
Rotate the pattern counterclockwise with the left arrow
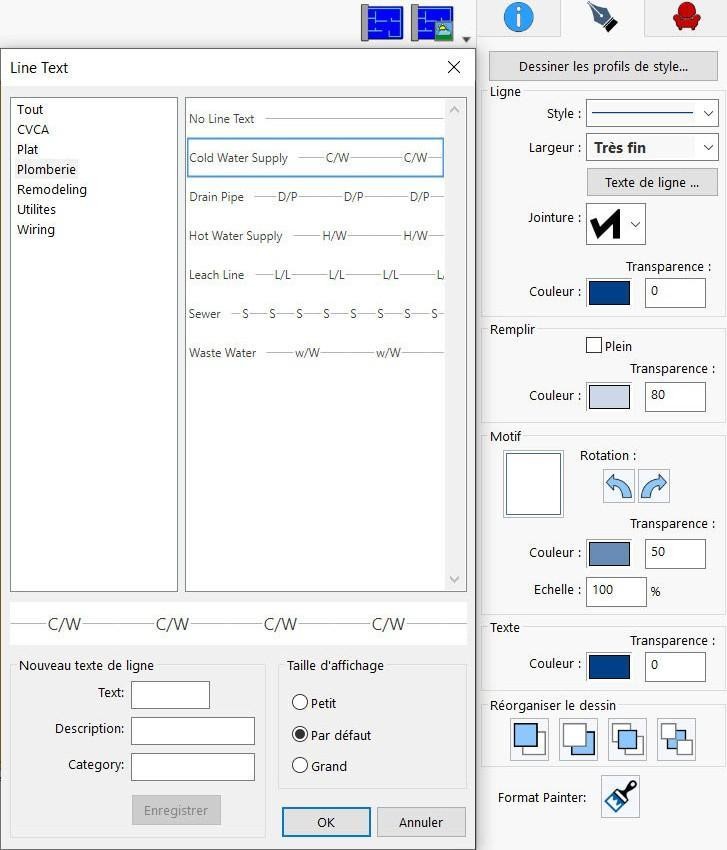(x=618, y=486)
